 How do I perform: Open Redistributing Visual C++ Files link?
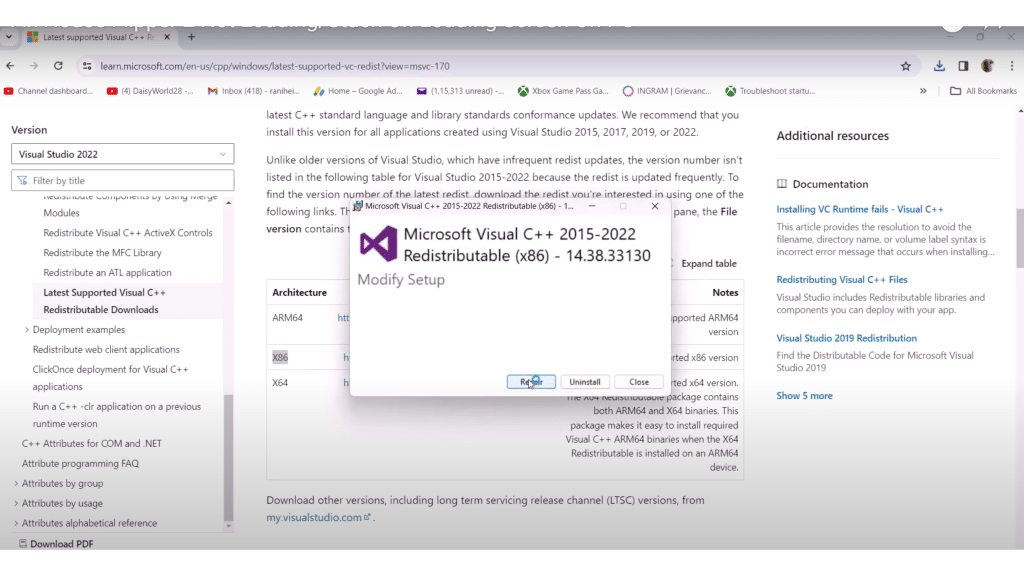[842, 280]
